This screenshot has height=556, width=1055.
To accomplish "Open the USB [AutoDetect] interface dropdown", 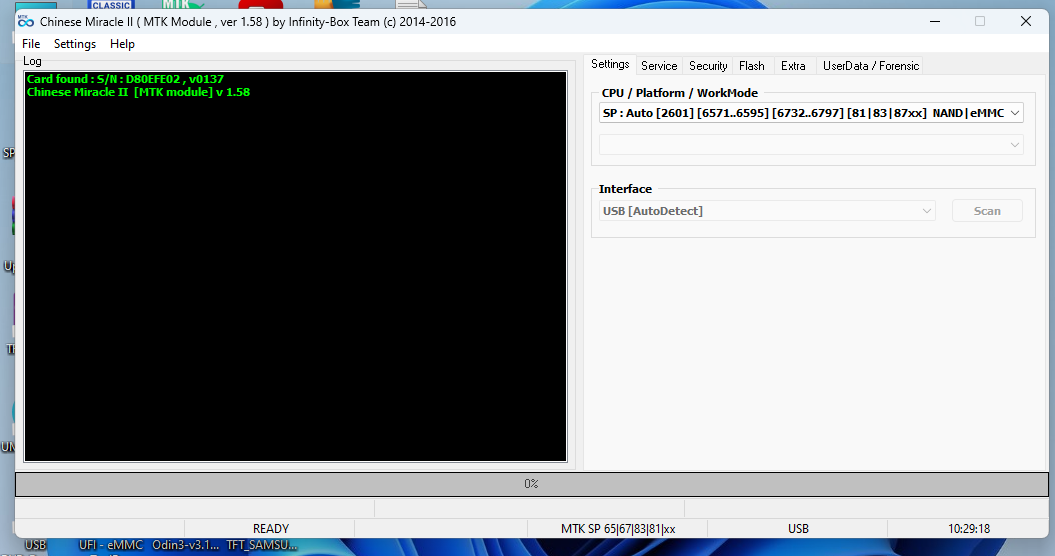I will click(x=767, y=211).
